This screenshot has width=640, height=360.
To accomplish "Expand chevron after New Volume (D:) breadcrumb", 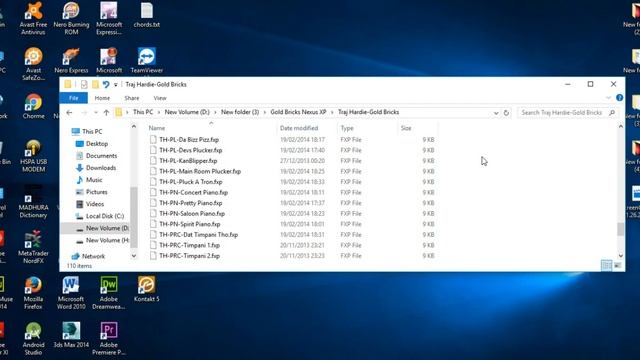I will (x=215, y=112).
